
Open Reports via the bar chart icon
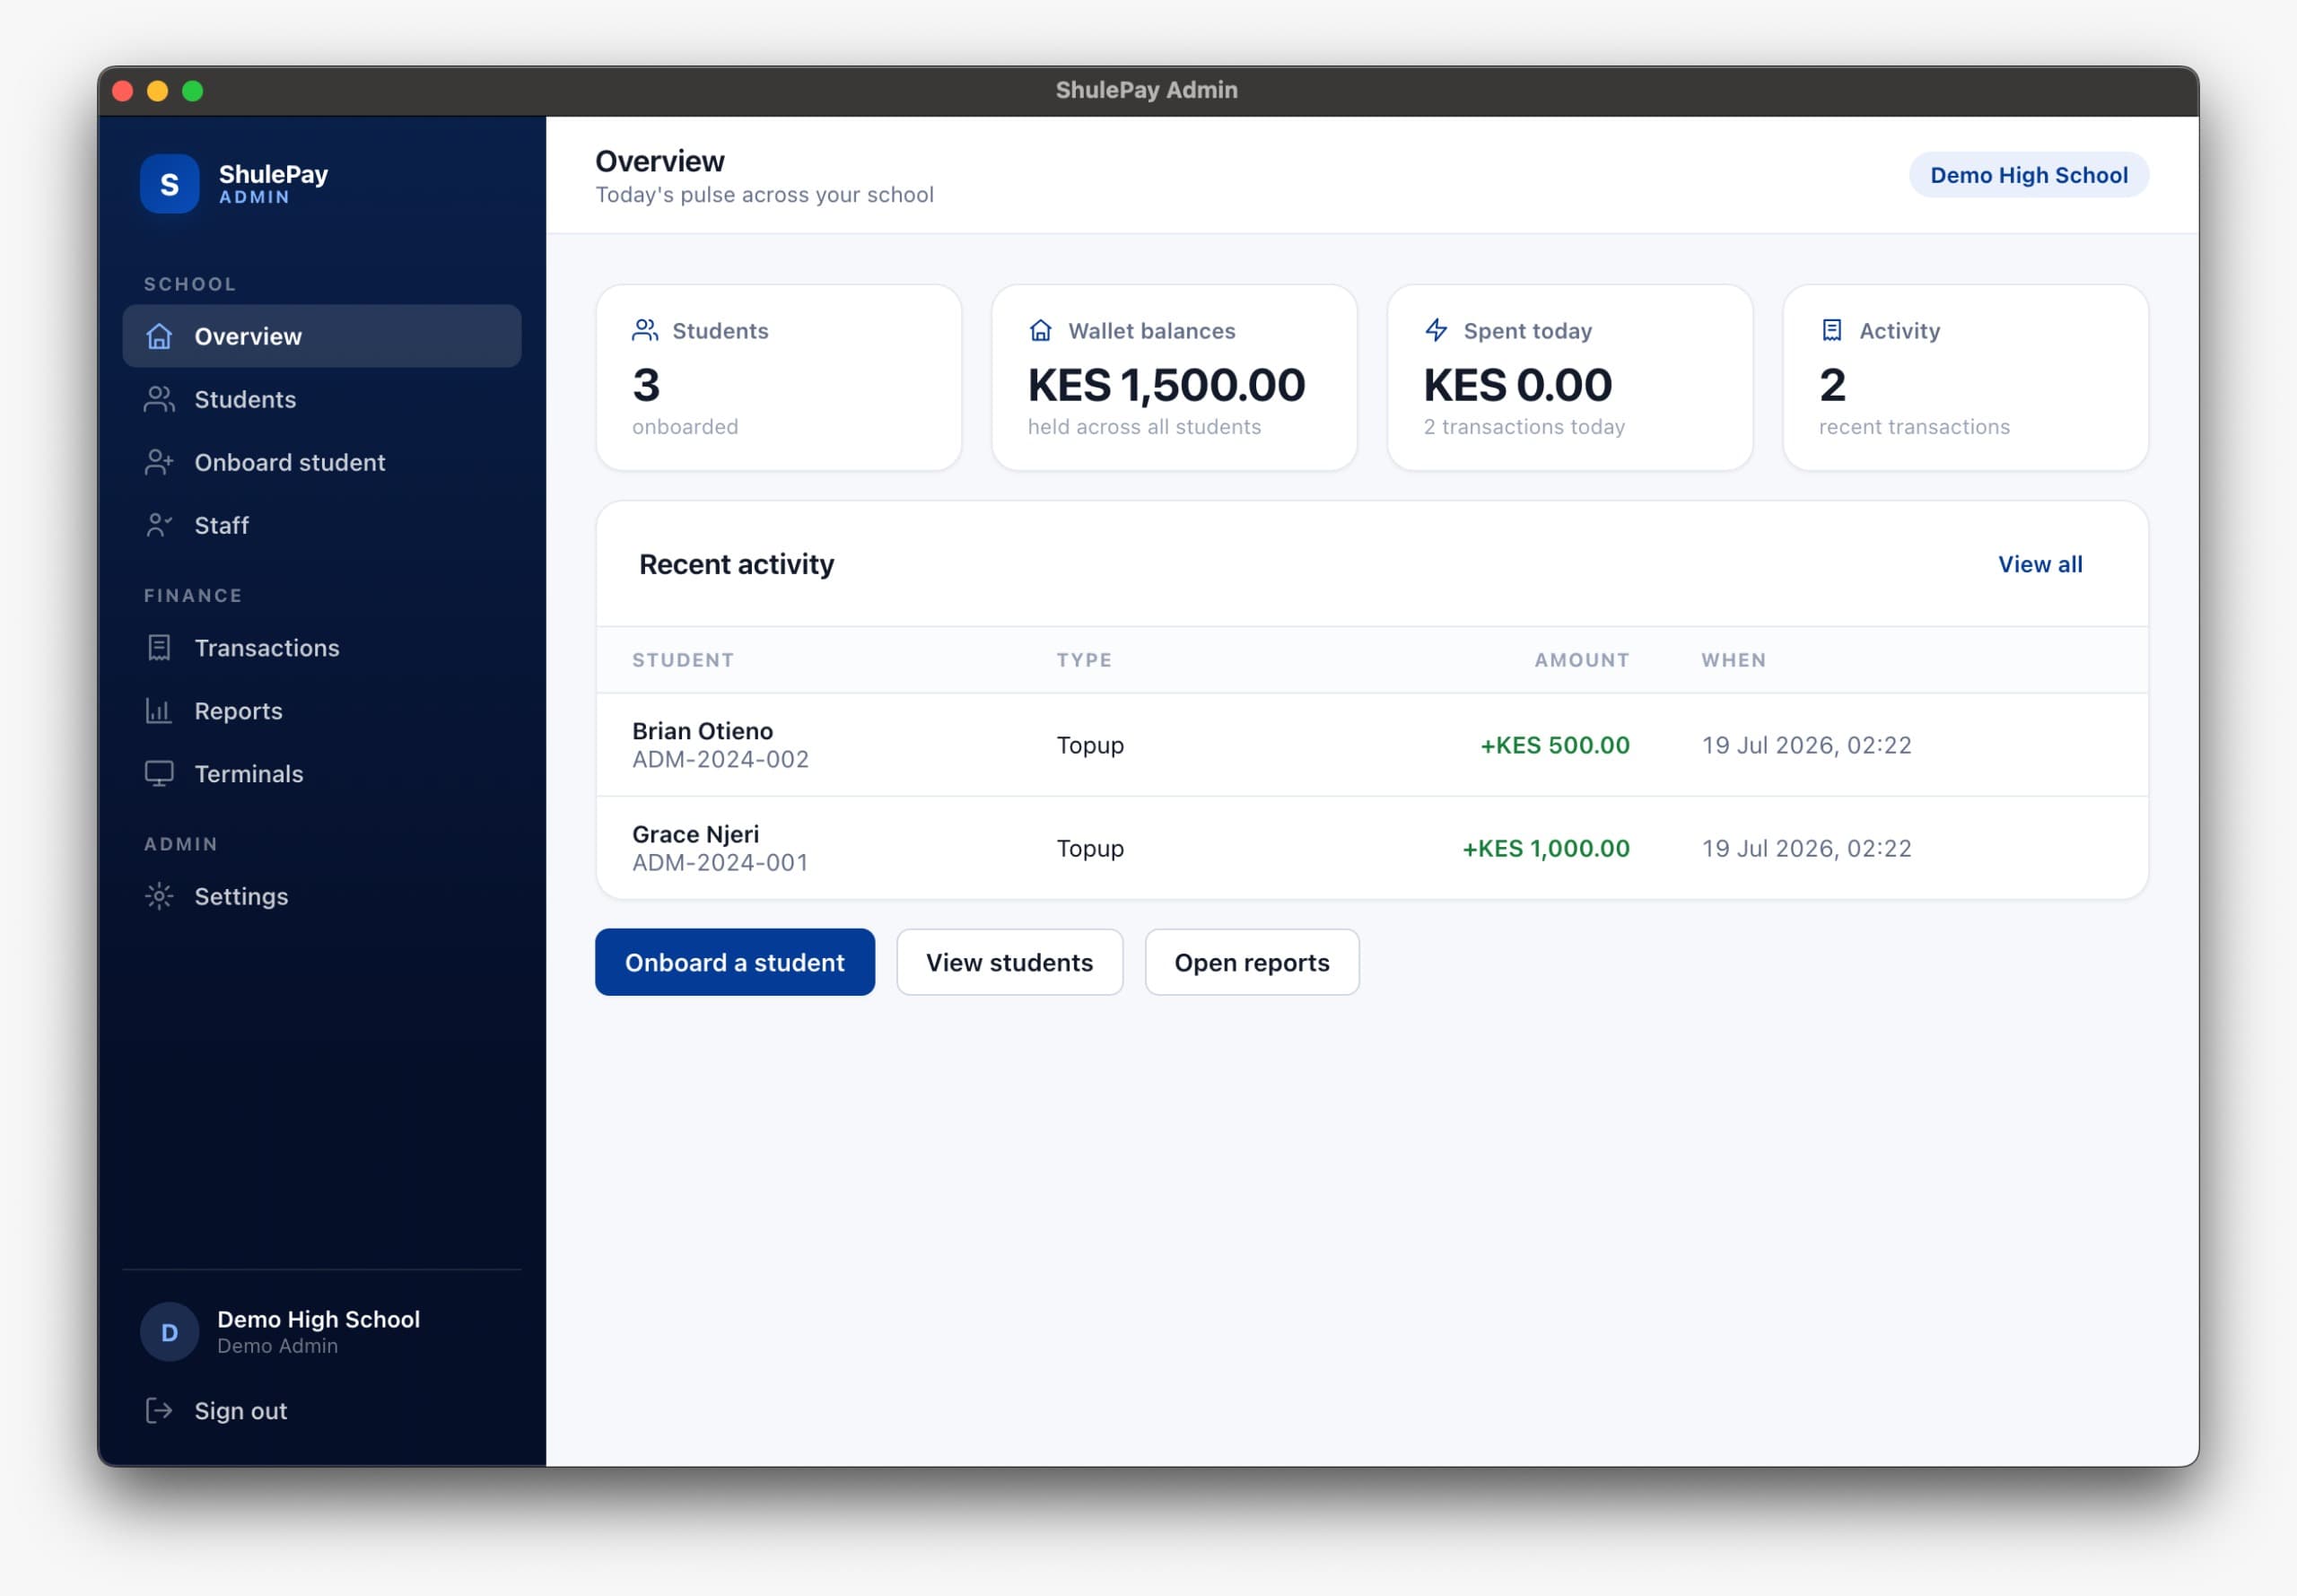pyautogui.click(x=159, y=711)
